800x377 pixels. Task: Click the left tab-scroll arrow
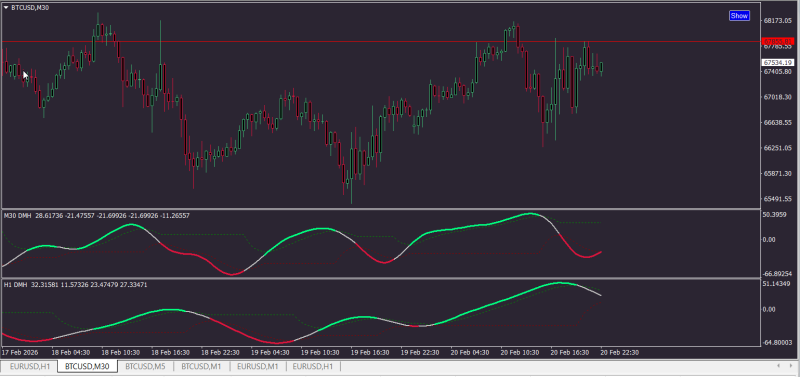[x=778, y=366]
